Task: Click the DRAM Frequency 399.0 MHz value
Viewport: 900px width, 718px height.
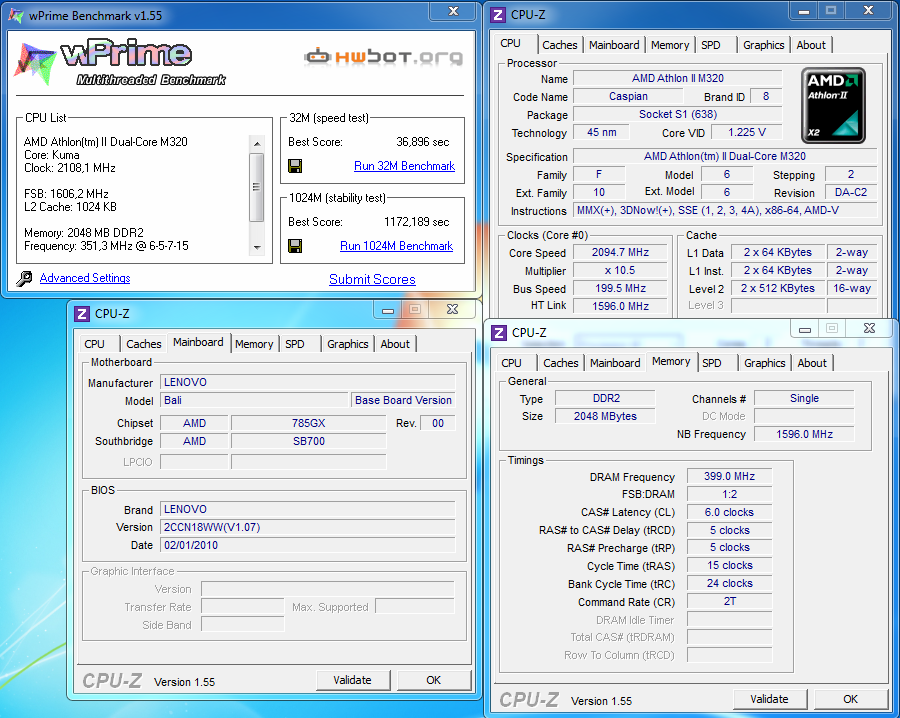Action: coord(730,476)
